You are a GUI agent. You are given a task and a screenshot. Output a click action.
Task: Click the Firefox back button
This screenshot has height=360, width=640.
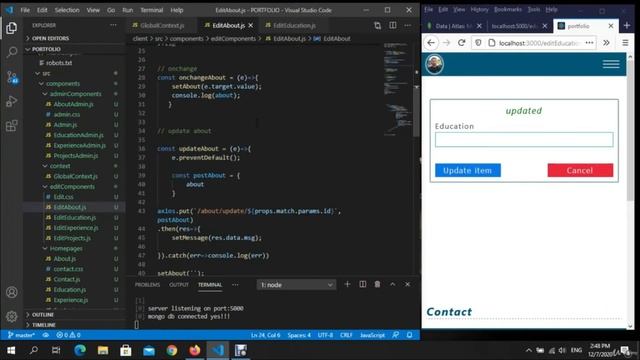coord(431,42)
